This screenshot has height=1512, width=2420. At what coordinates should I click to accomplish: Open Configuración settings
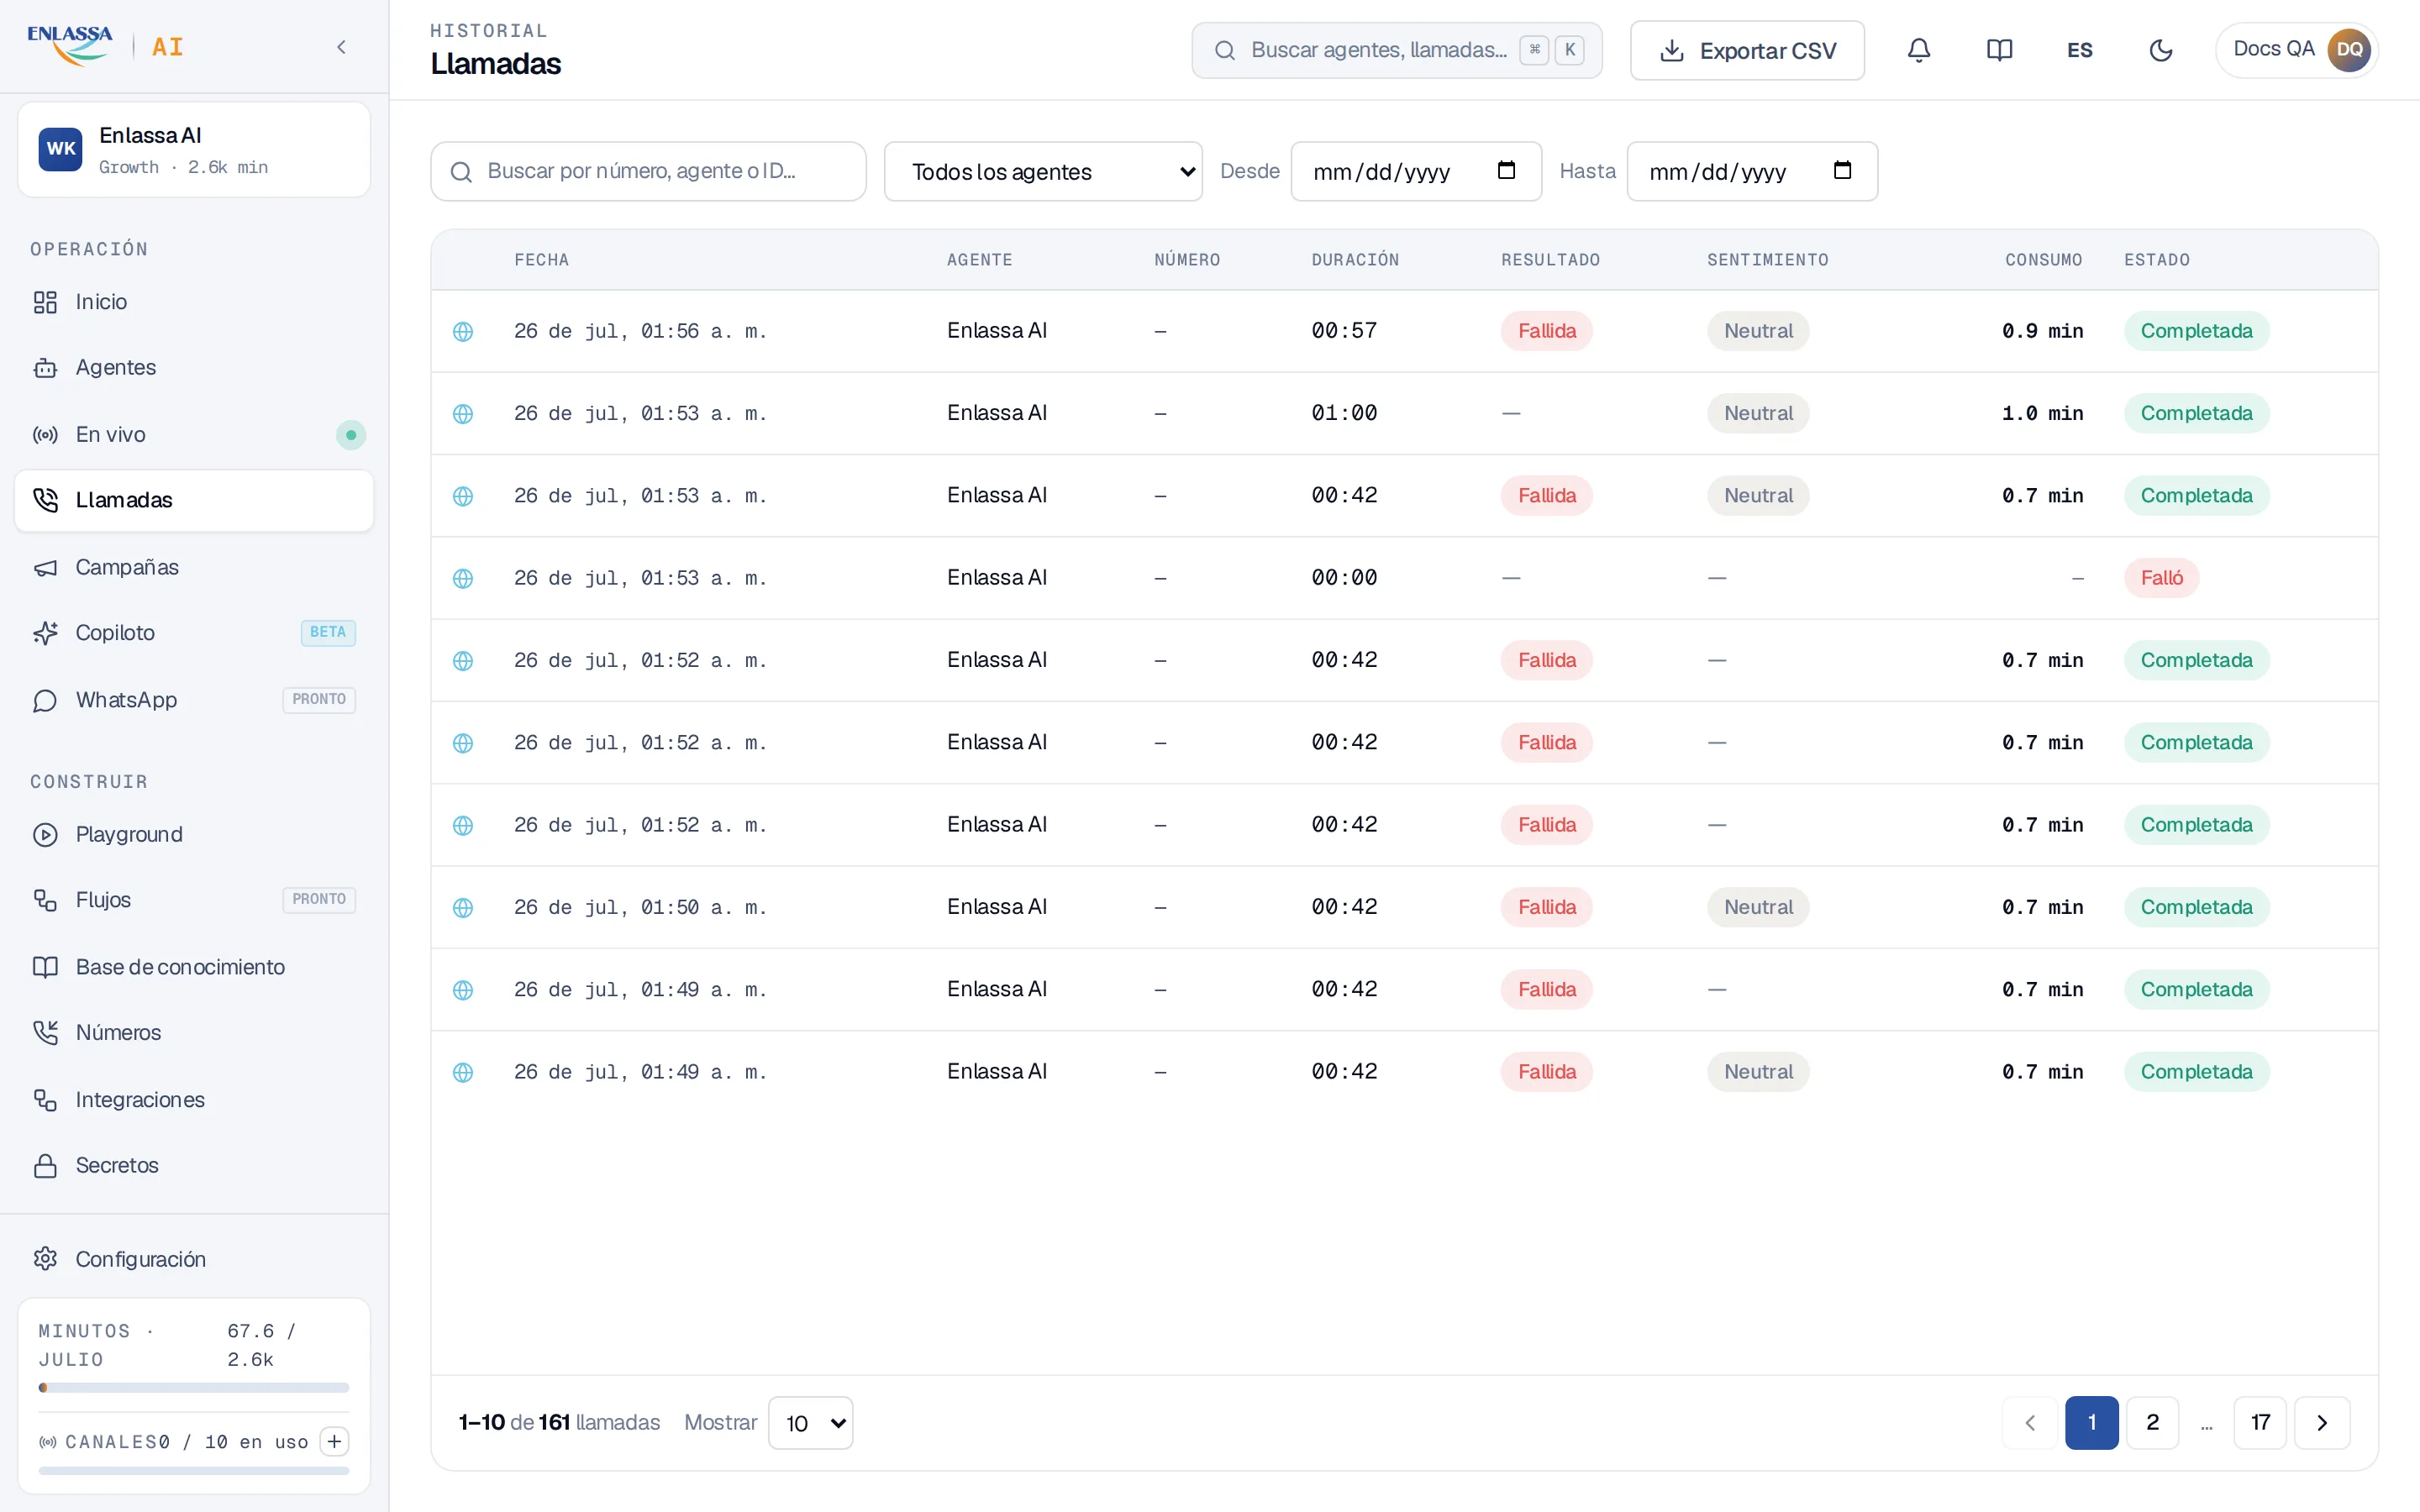click(194, 1259)
